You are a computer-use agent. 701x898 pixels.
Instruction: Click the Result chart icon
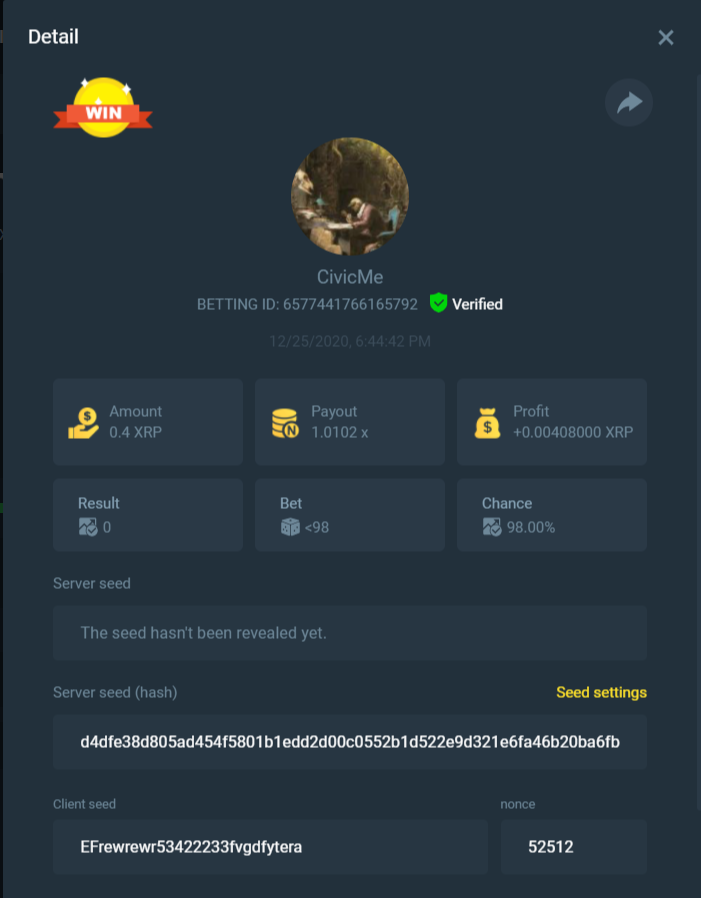(88, 527)
